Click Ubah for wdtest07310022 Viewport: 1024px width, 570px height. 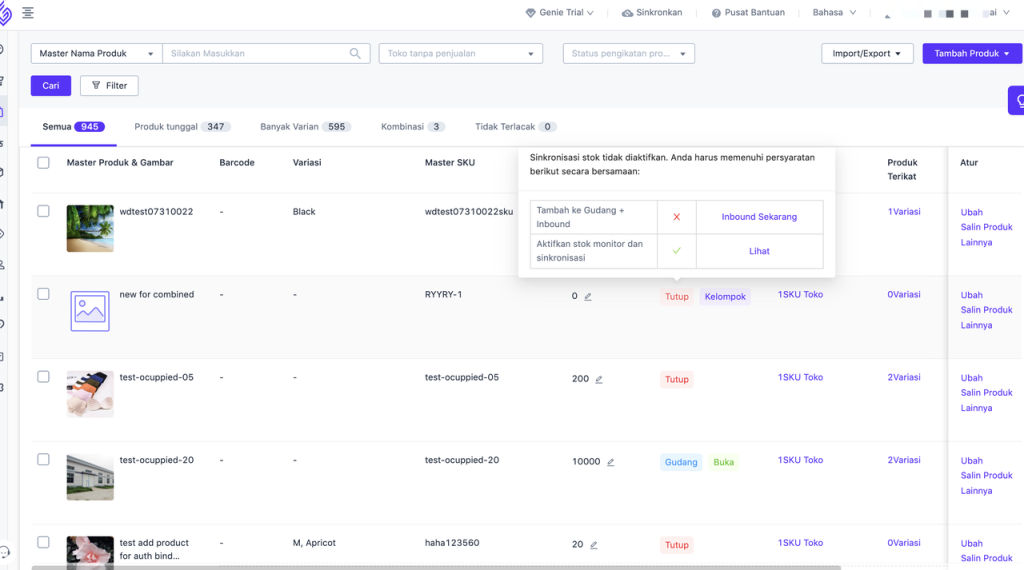[971, 212]
